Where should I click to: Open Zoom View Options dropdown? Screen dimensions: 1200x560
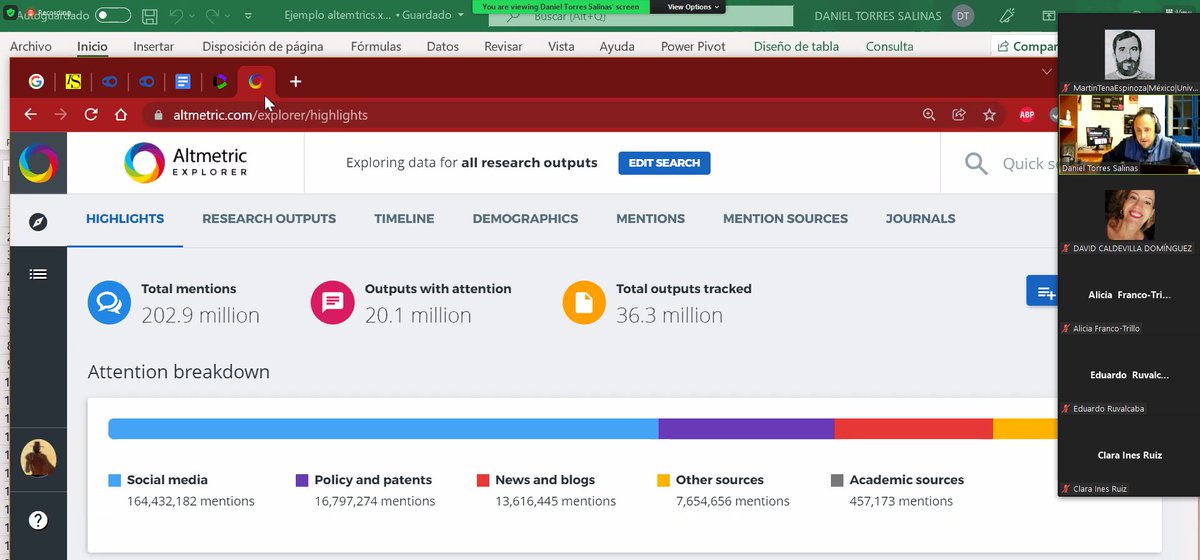point(694,6)
